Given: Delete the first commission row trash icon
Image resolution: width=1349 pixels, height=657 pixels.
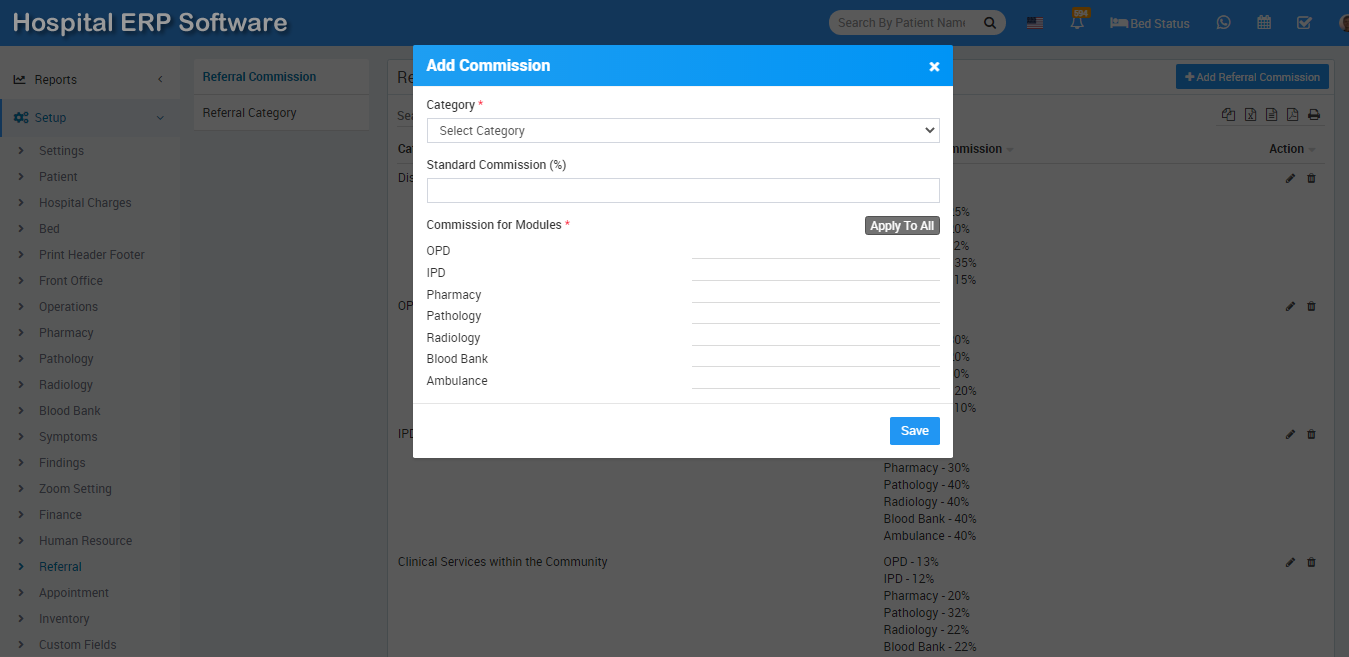Looking at the screenshot, I should click(x=1312, y=178).
